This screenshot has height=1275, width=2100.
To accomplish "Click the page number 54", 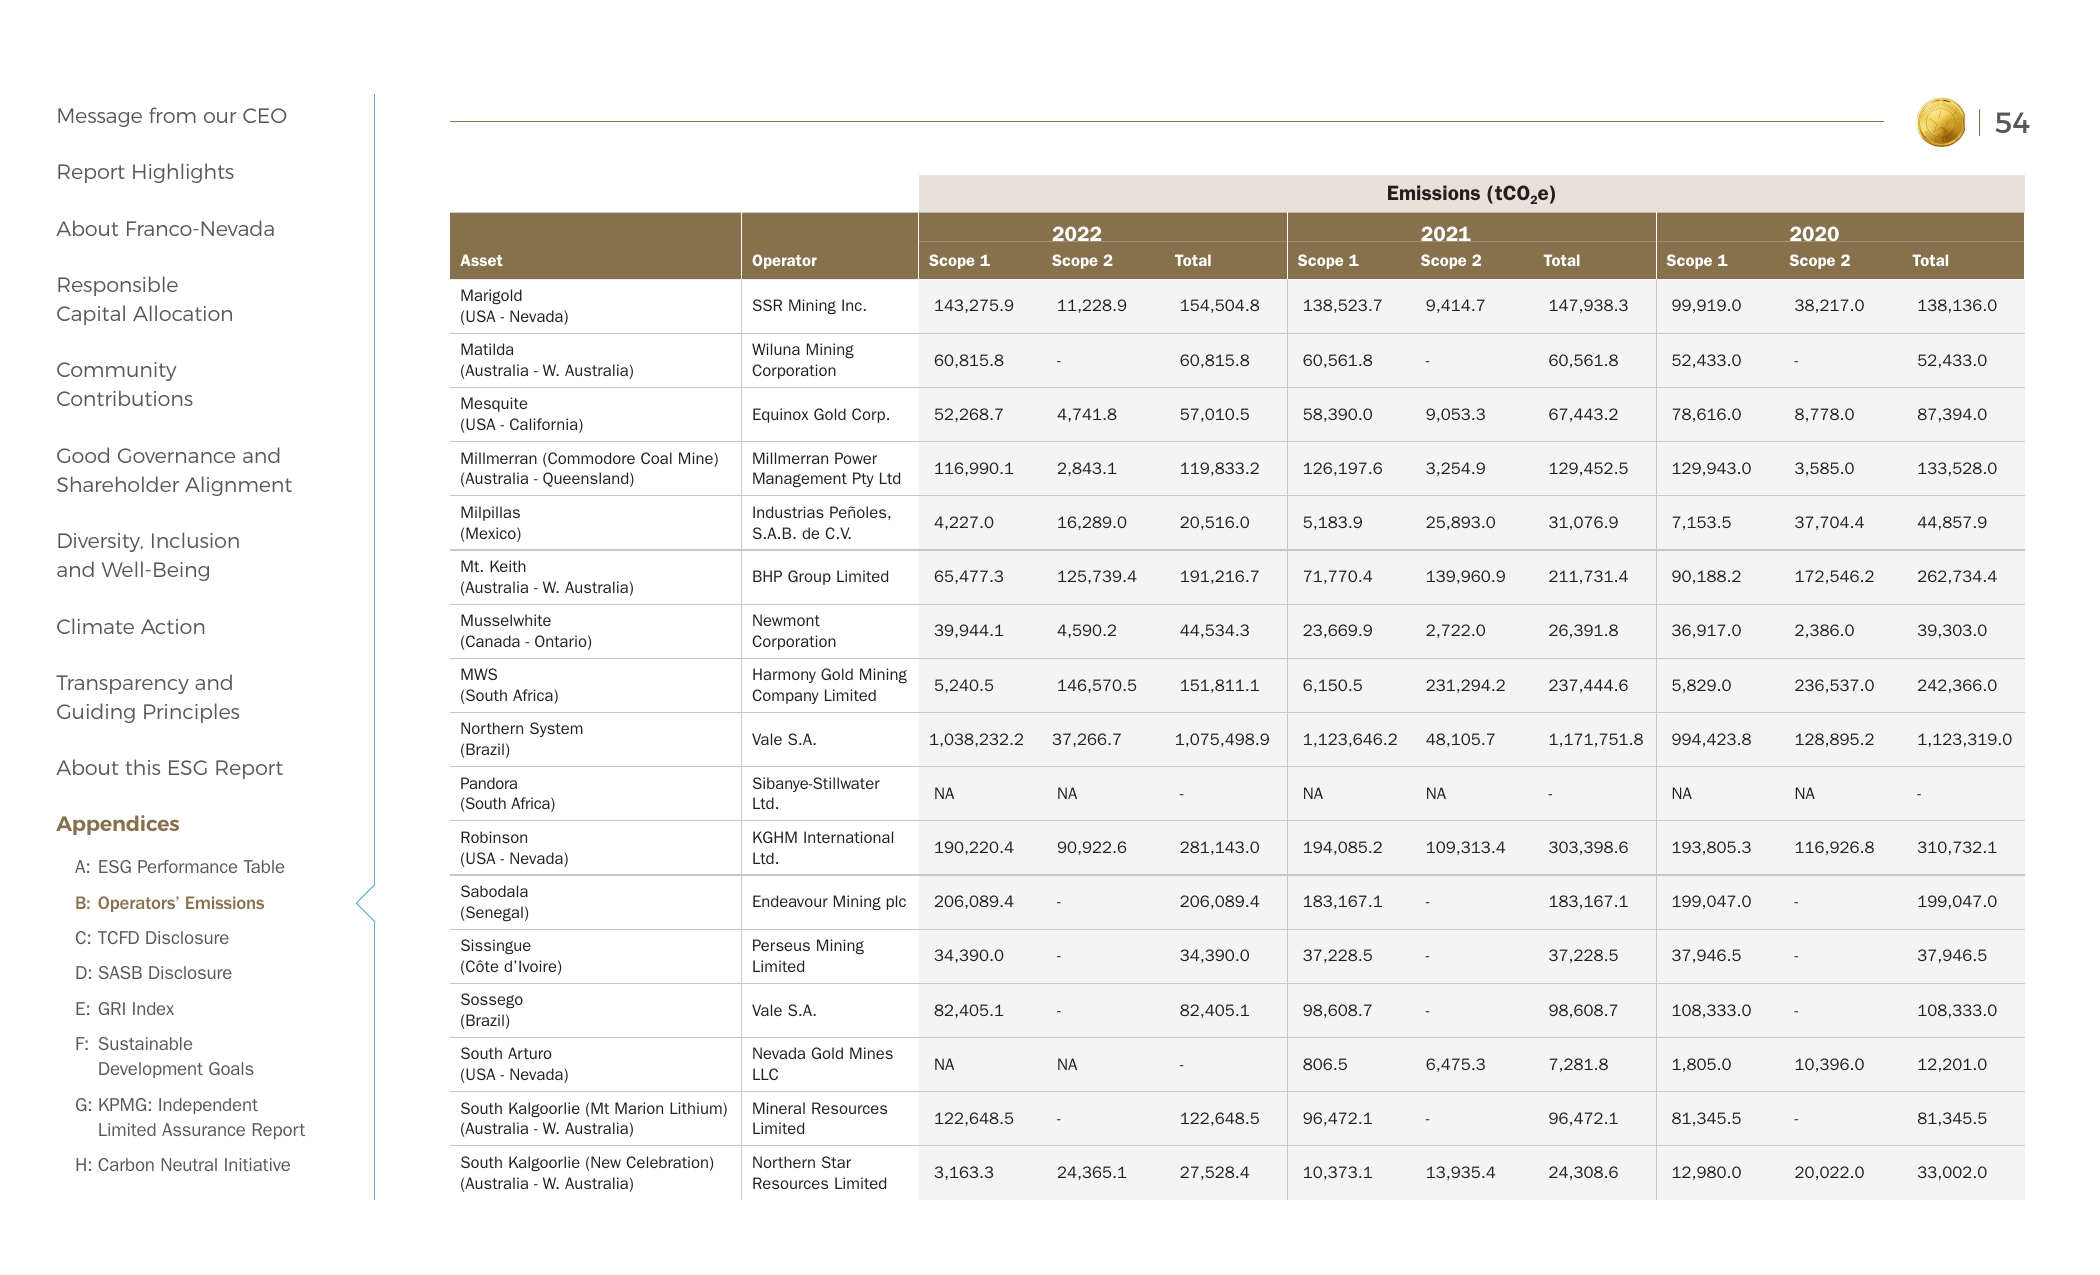I will 2011,123.
